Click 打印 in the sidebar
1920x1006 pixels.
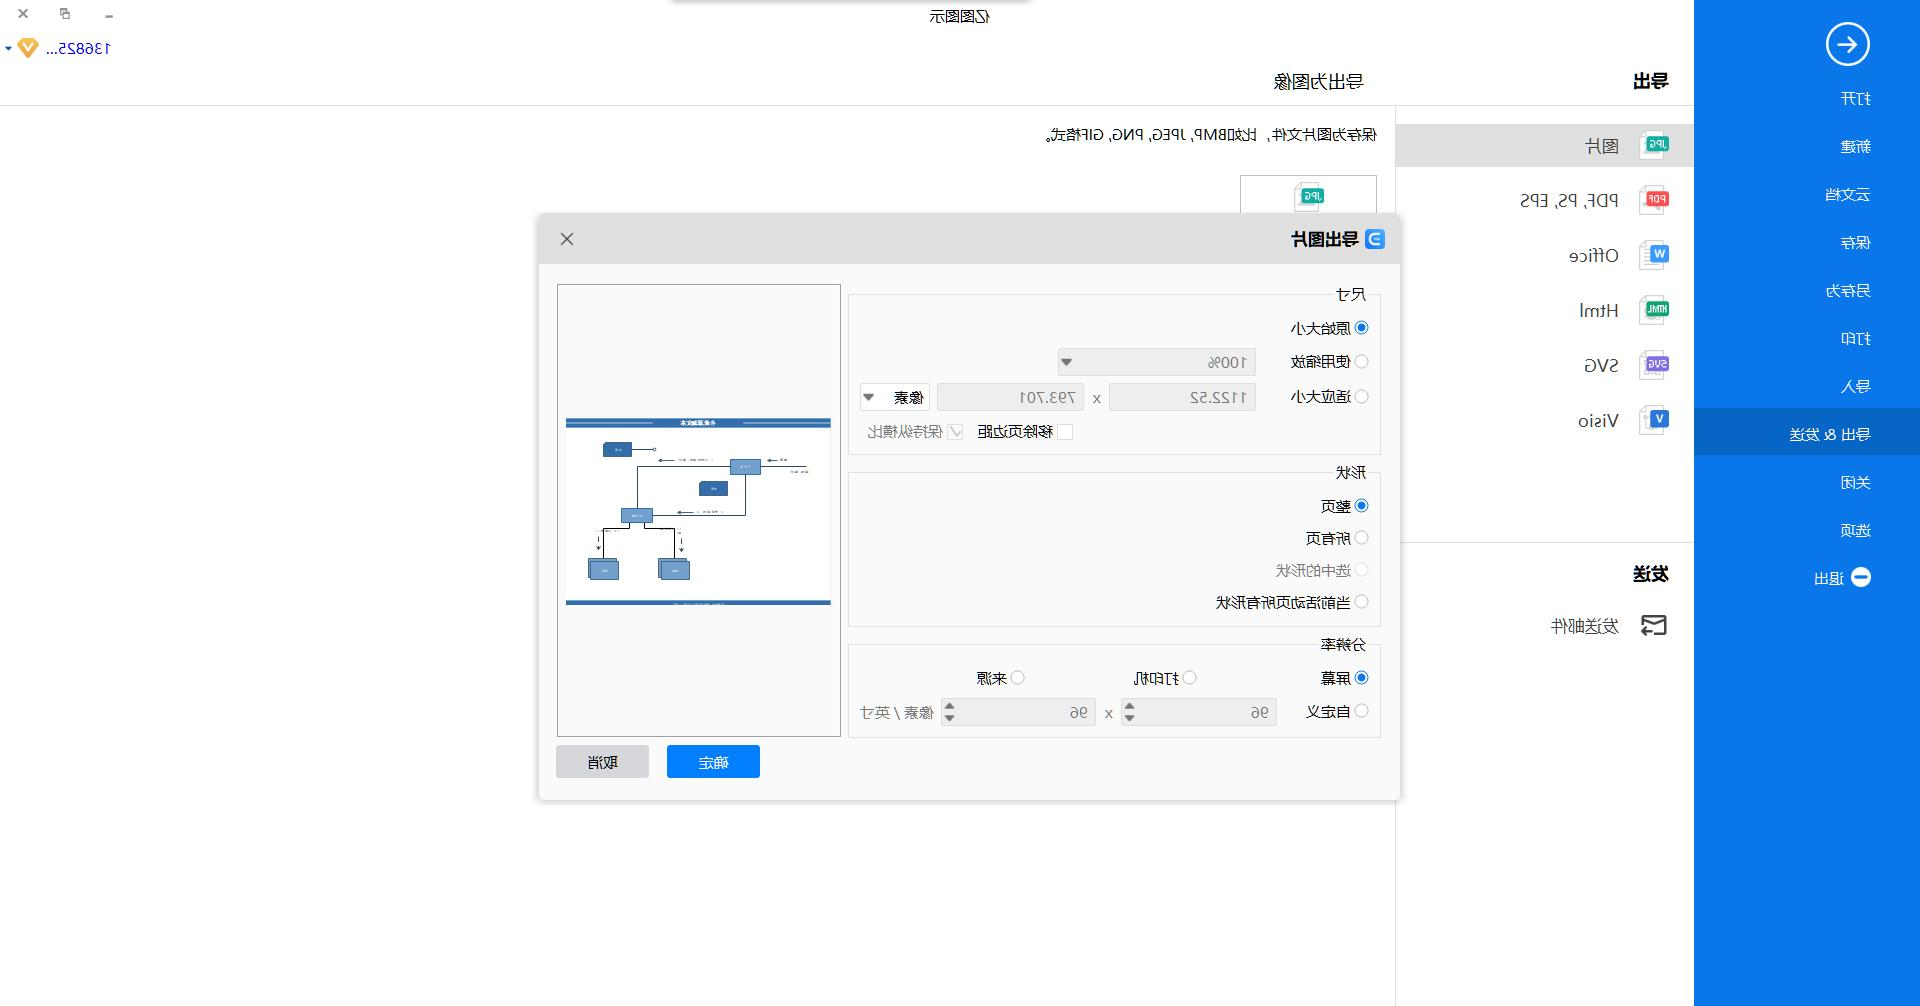(x=1855, y=338)
